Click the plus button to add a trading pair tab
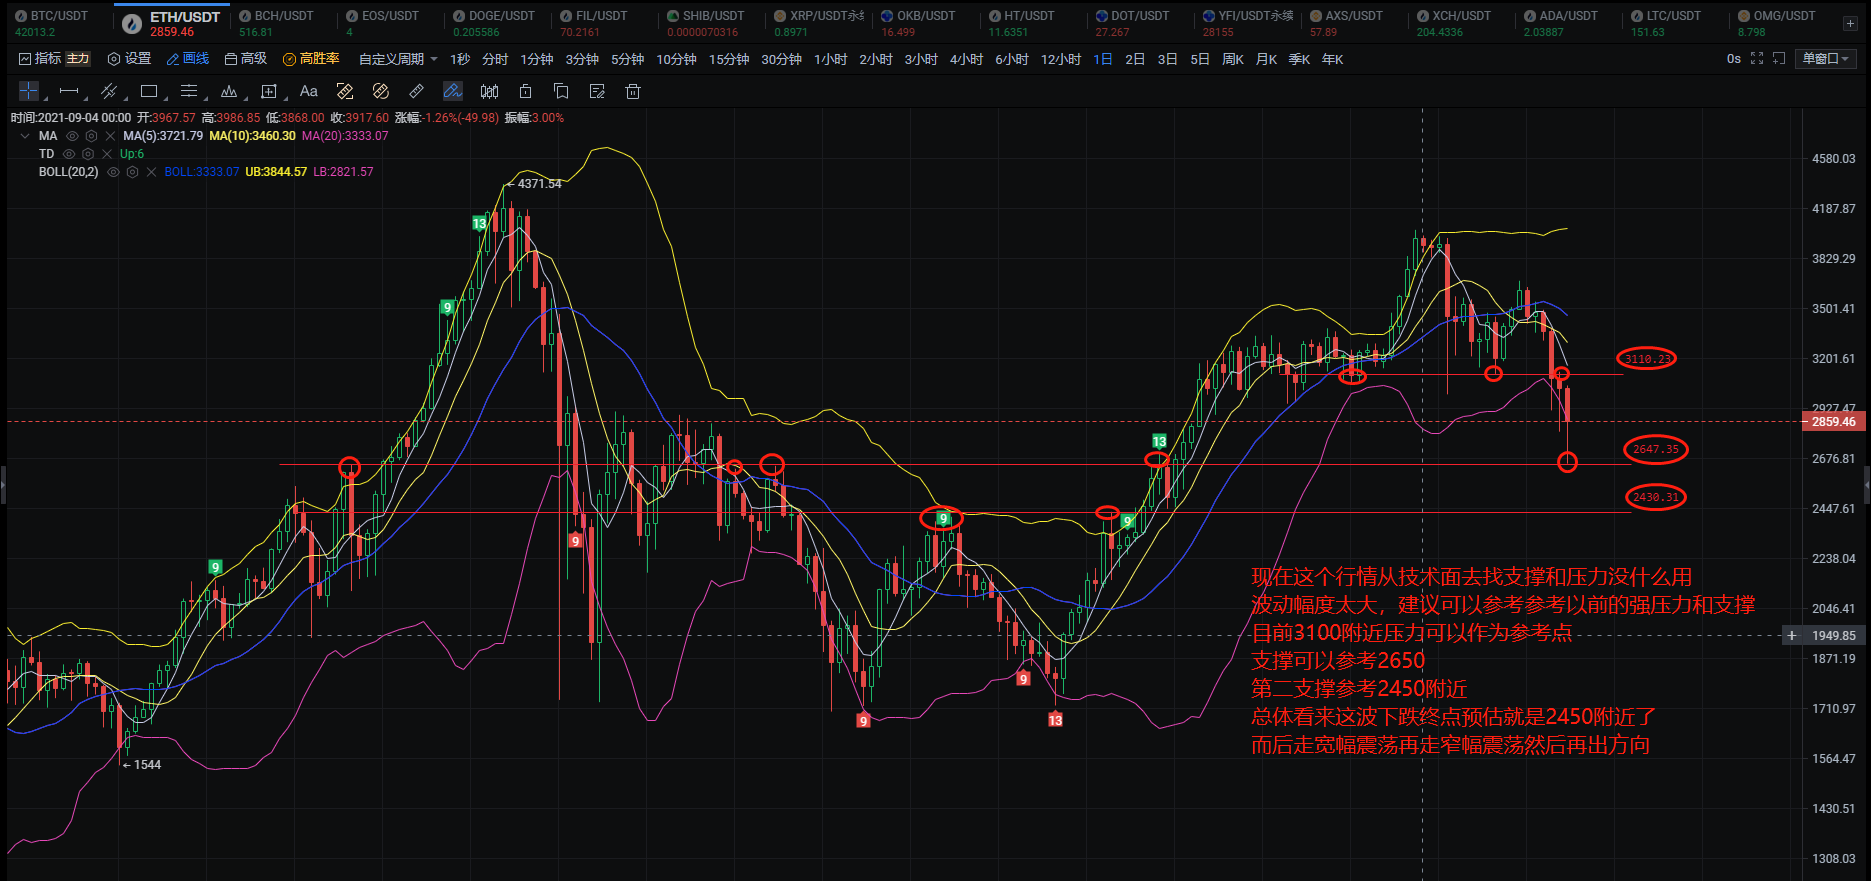 pos(1850,23)
